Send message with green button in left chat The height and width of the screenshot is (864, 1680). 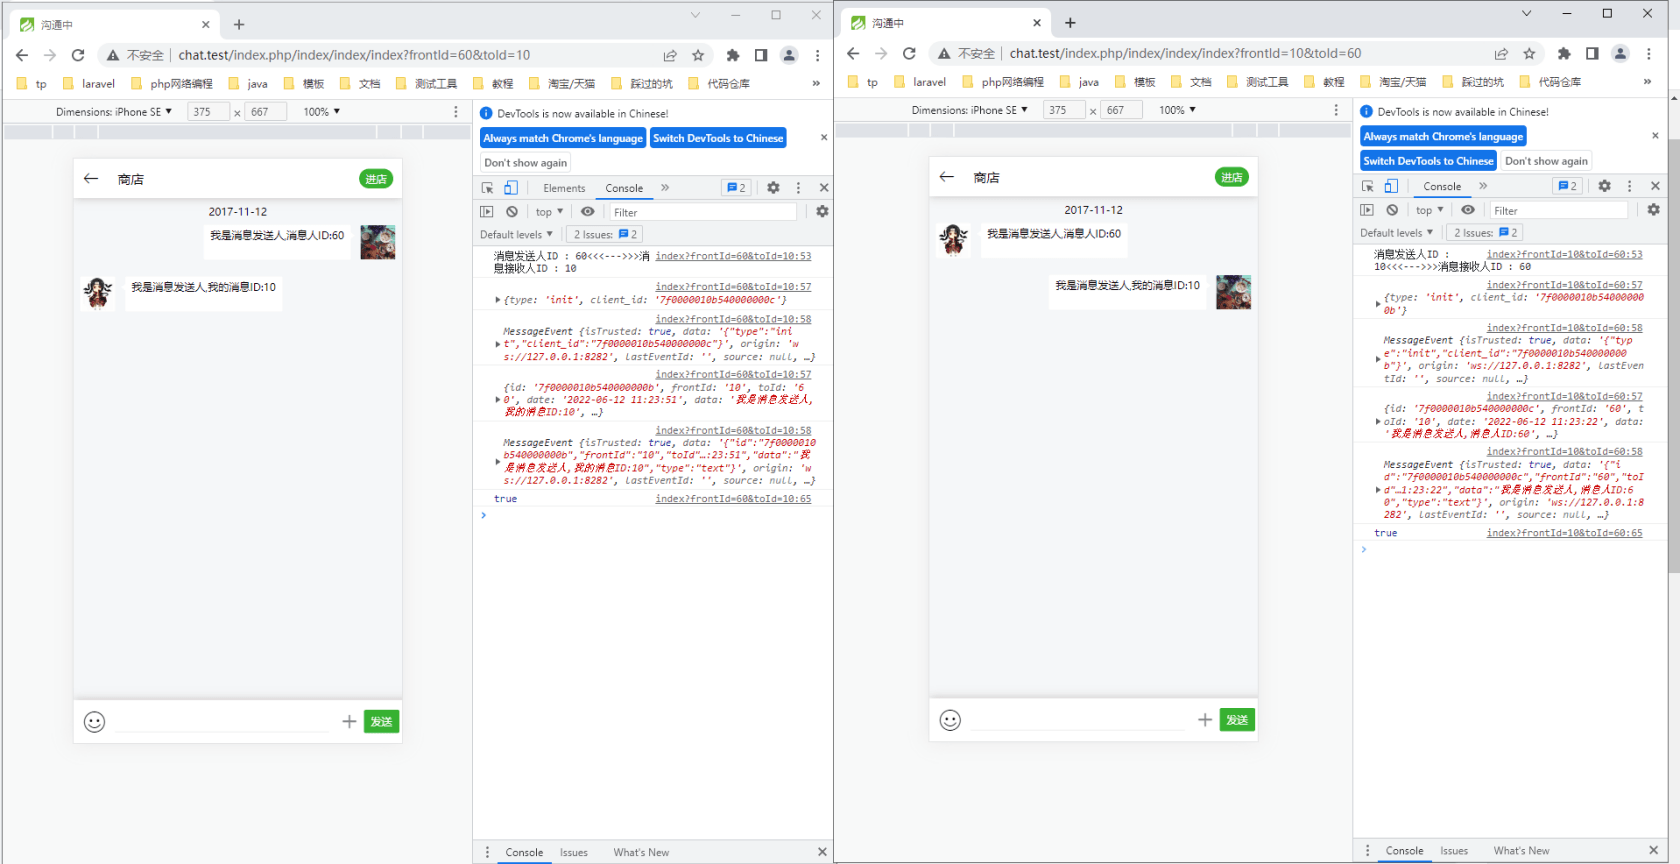point(381,721)
